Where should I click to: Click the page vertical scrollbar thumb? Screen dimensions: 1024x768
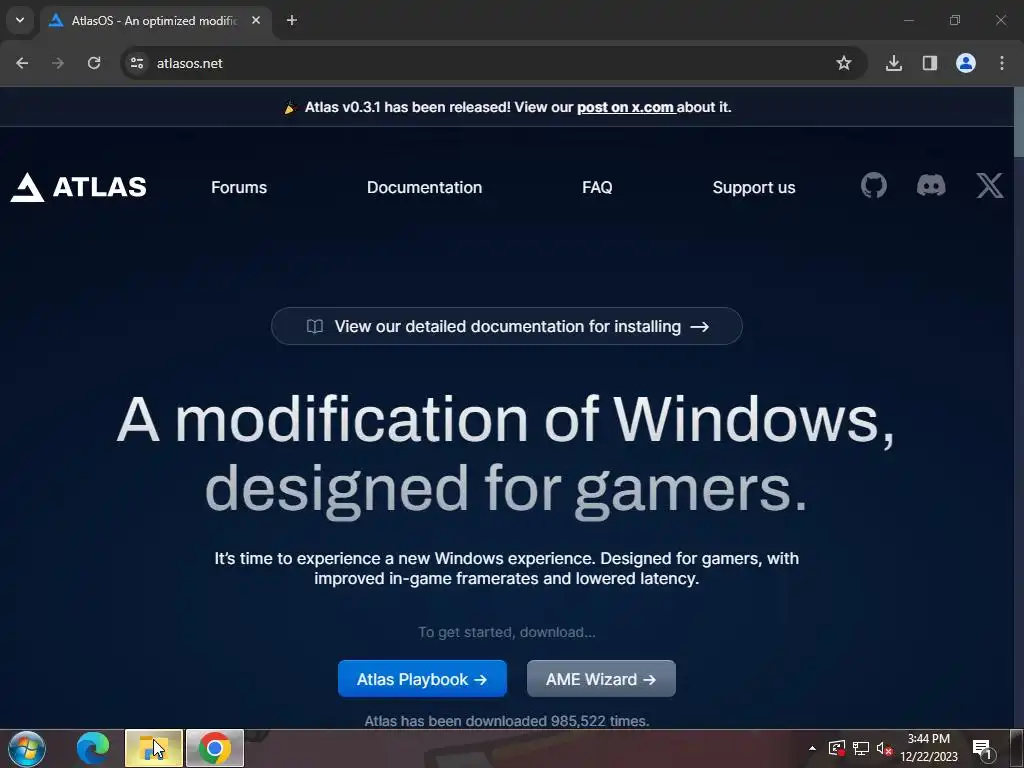[1019, 121]
